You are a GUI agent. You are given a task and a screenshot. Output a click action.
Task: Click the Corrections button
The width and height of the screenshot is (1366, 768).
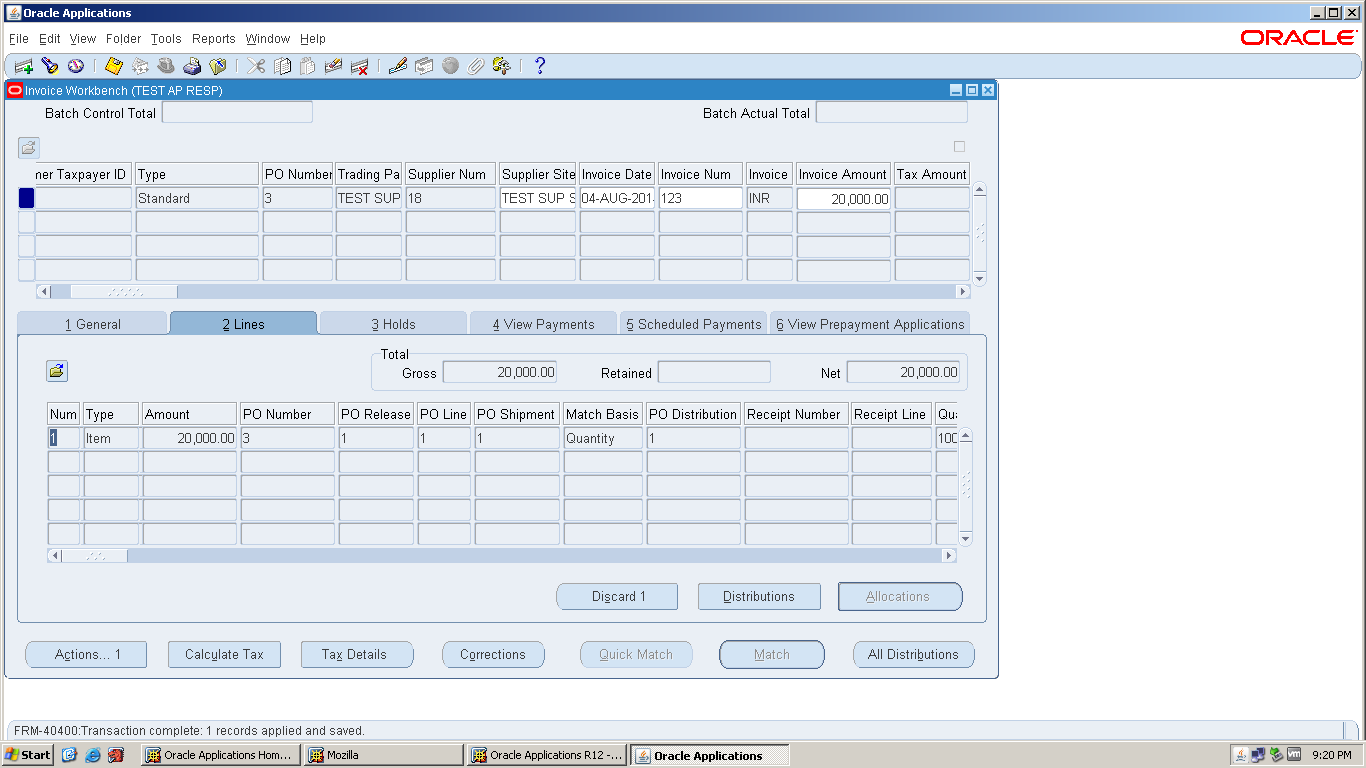tap(493, 655)
